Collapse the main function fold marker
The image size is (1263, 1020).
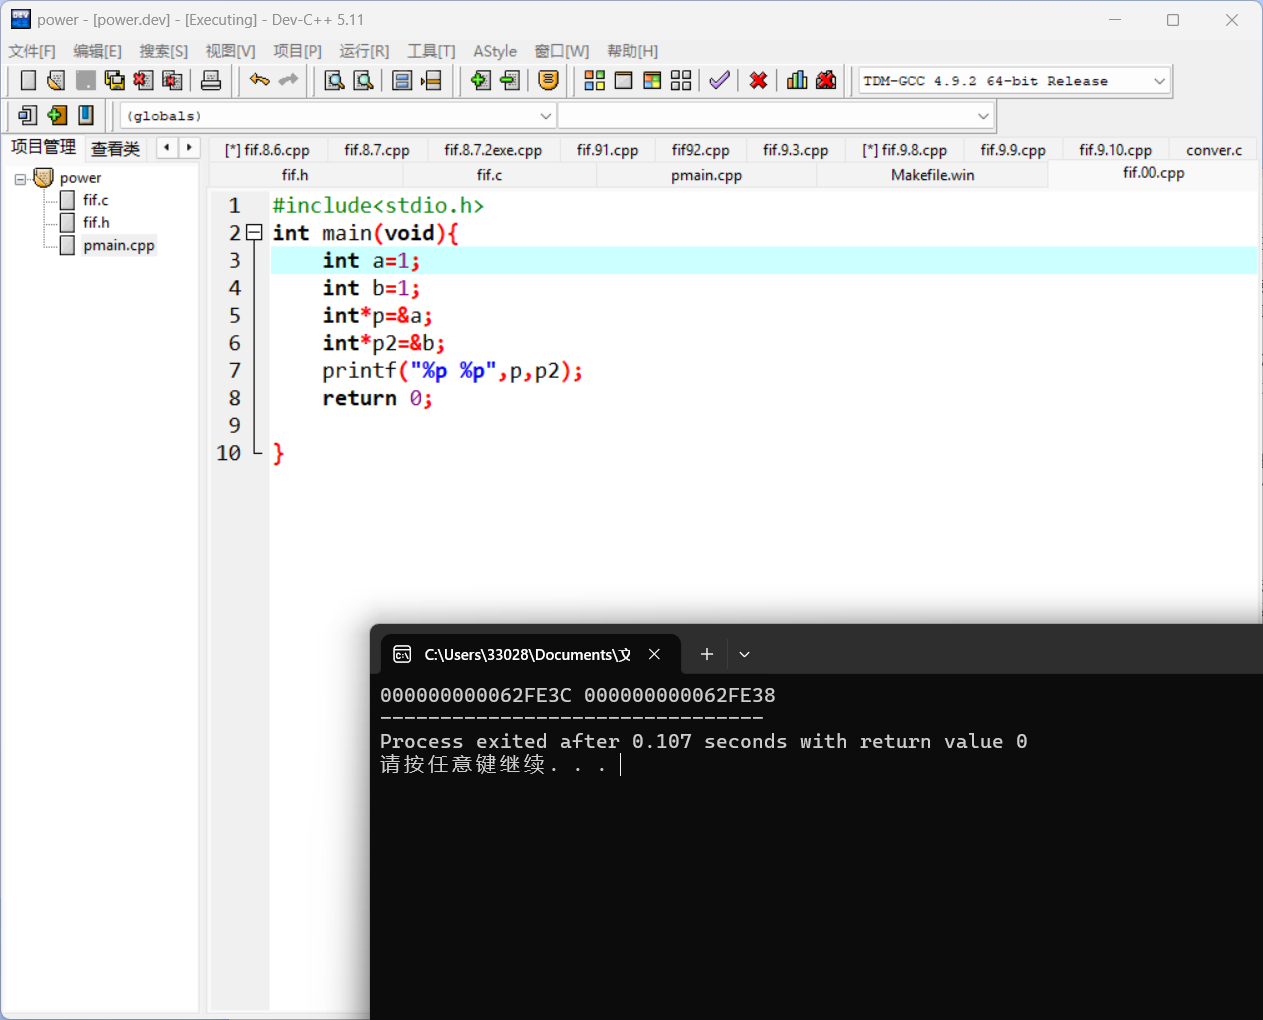tap(254, 233)
